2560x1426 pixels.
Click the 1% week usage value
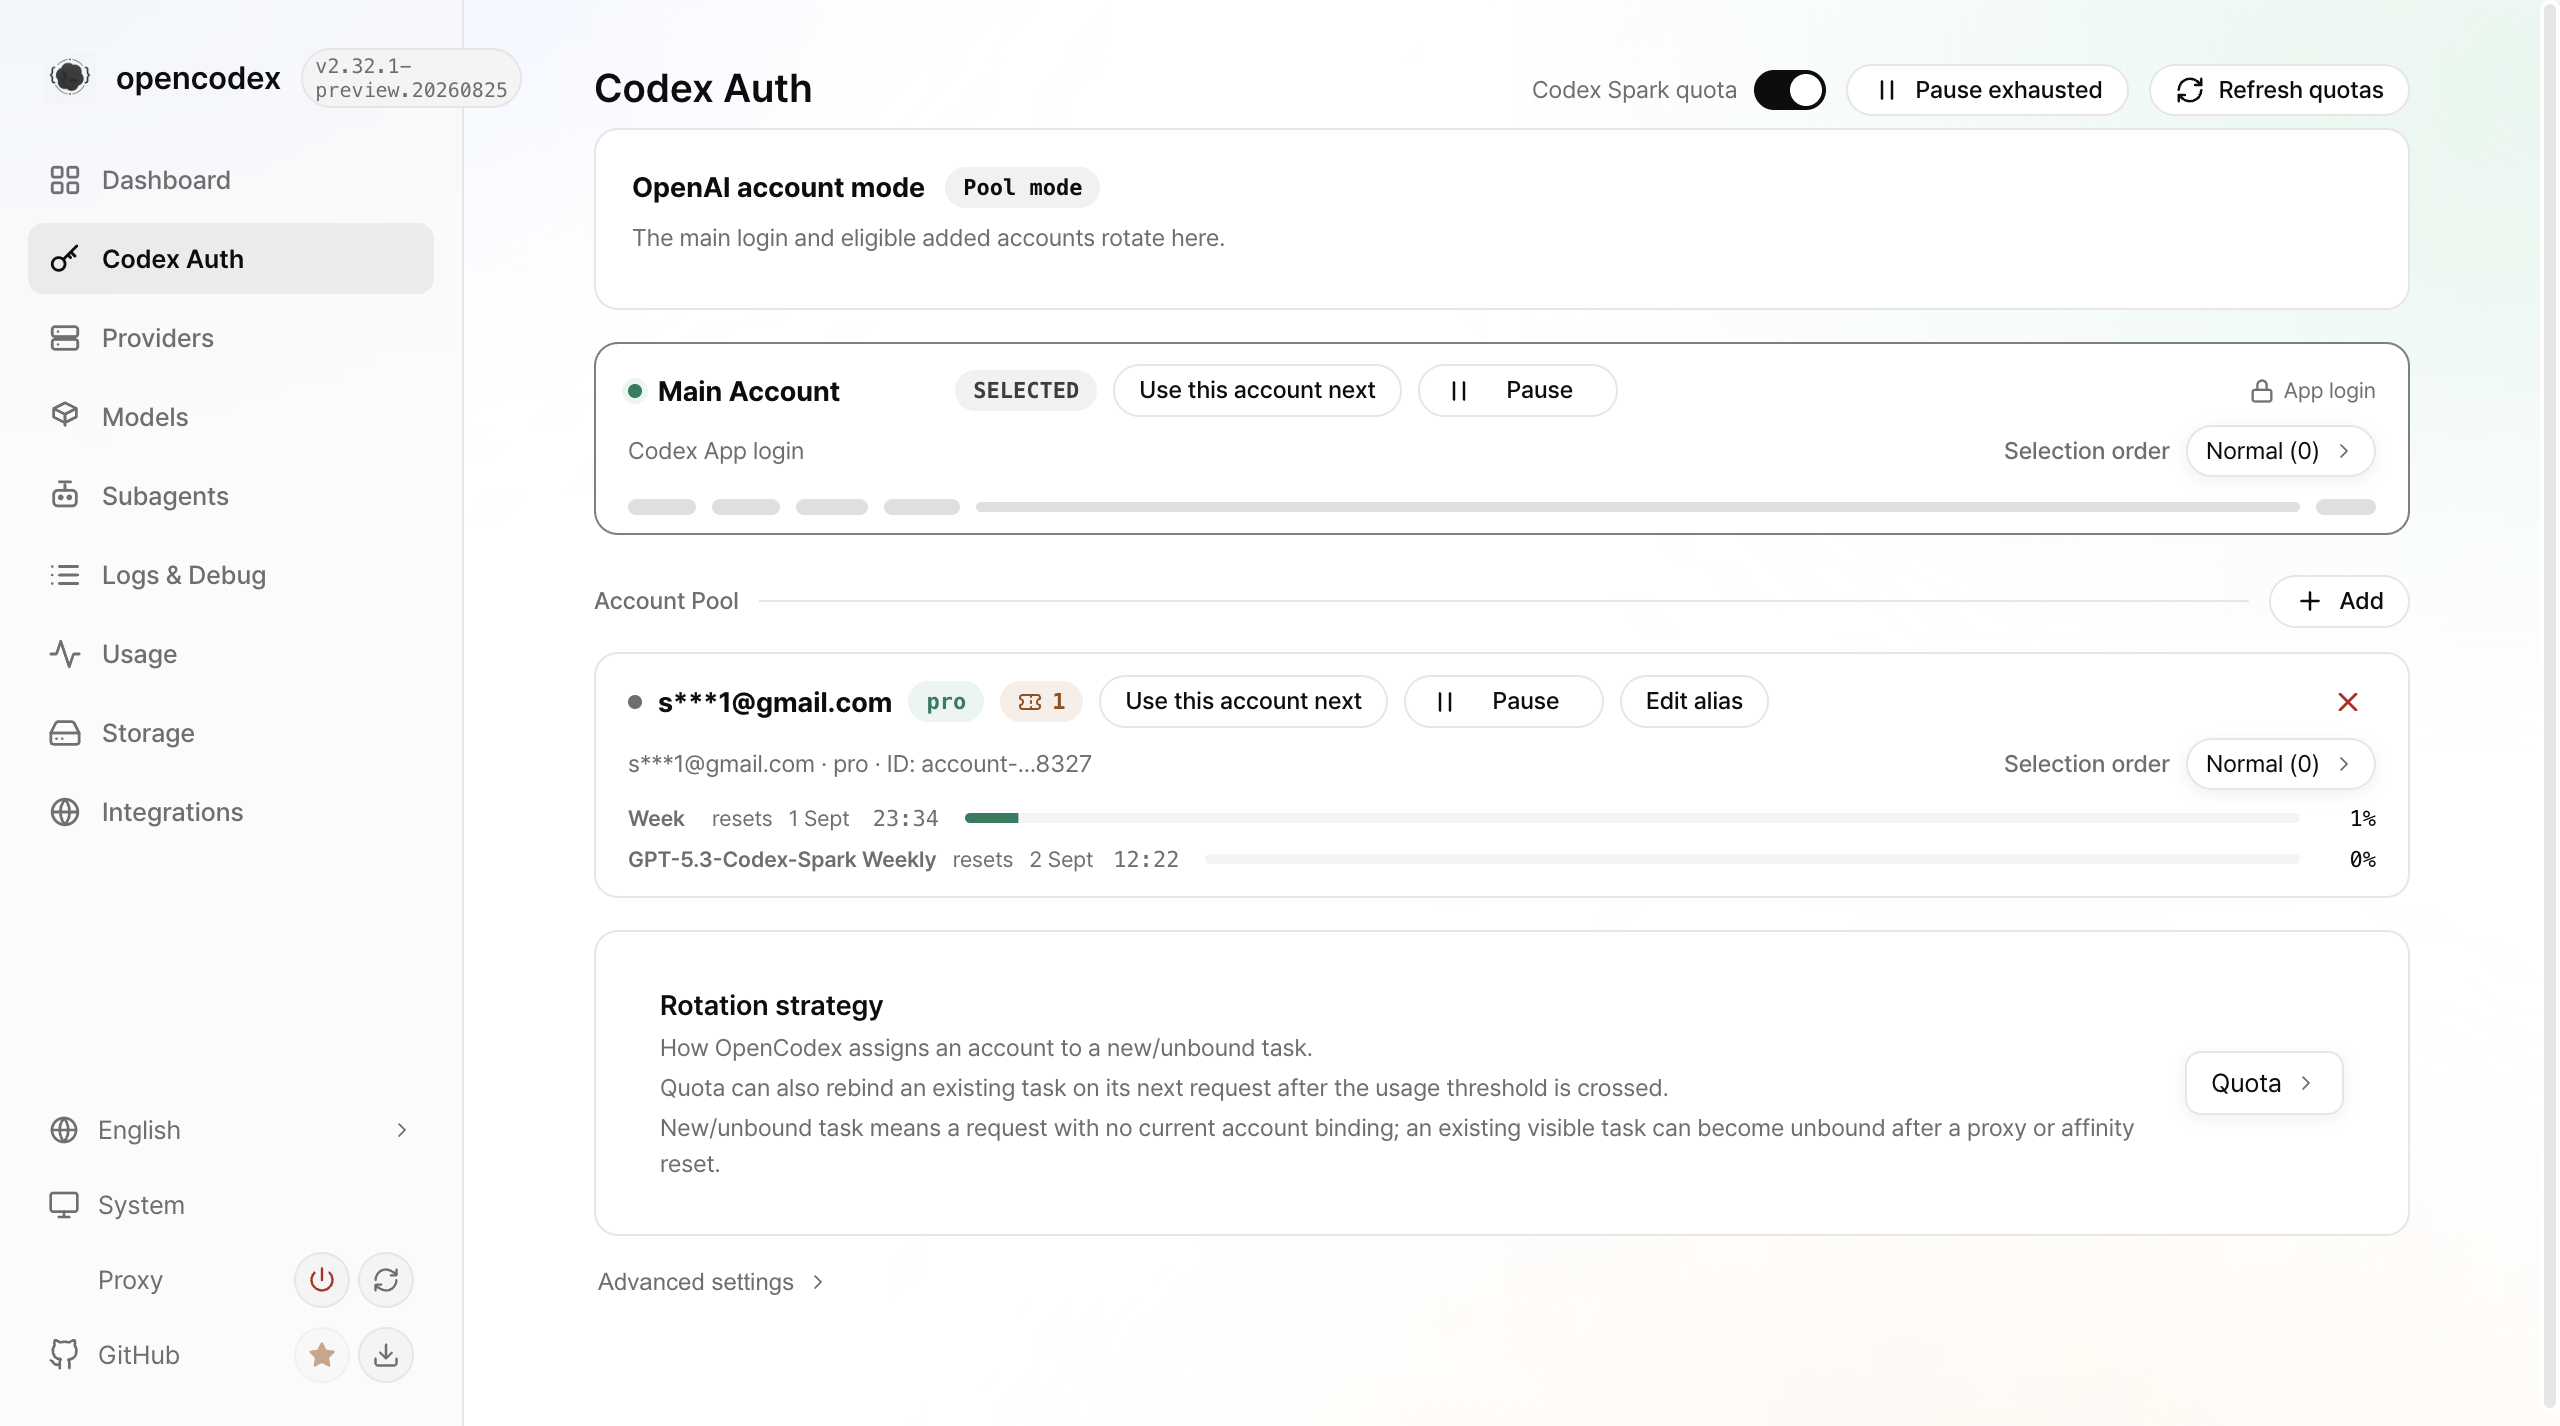click(2363, 818)
